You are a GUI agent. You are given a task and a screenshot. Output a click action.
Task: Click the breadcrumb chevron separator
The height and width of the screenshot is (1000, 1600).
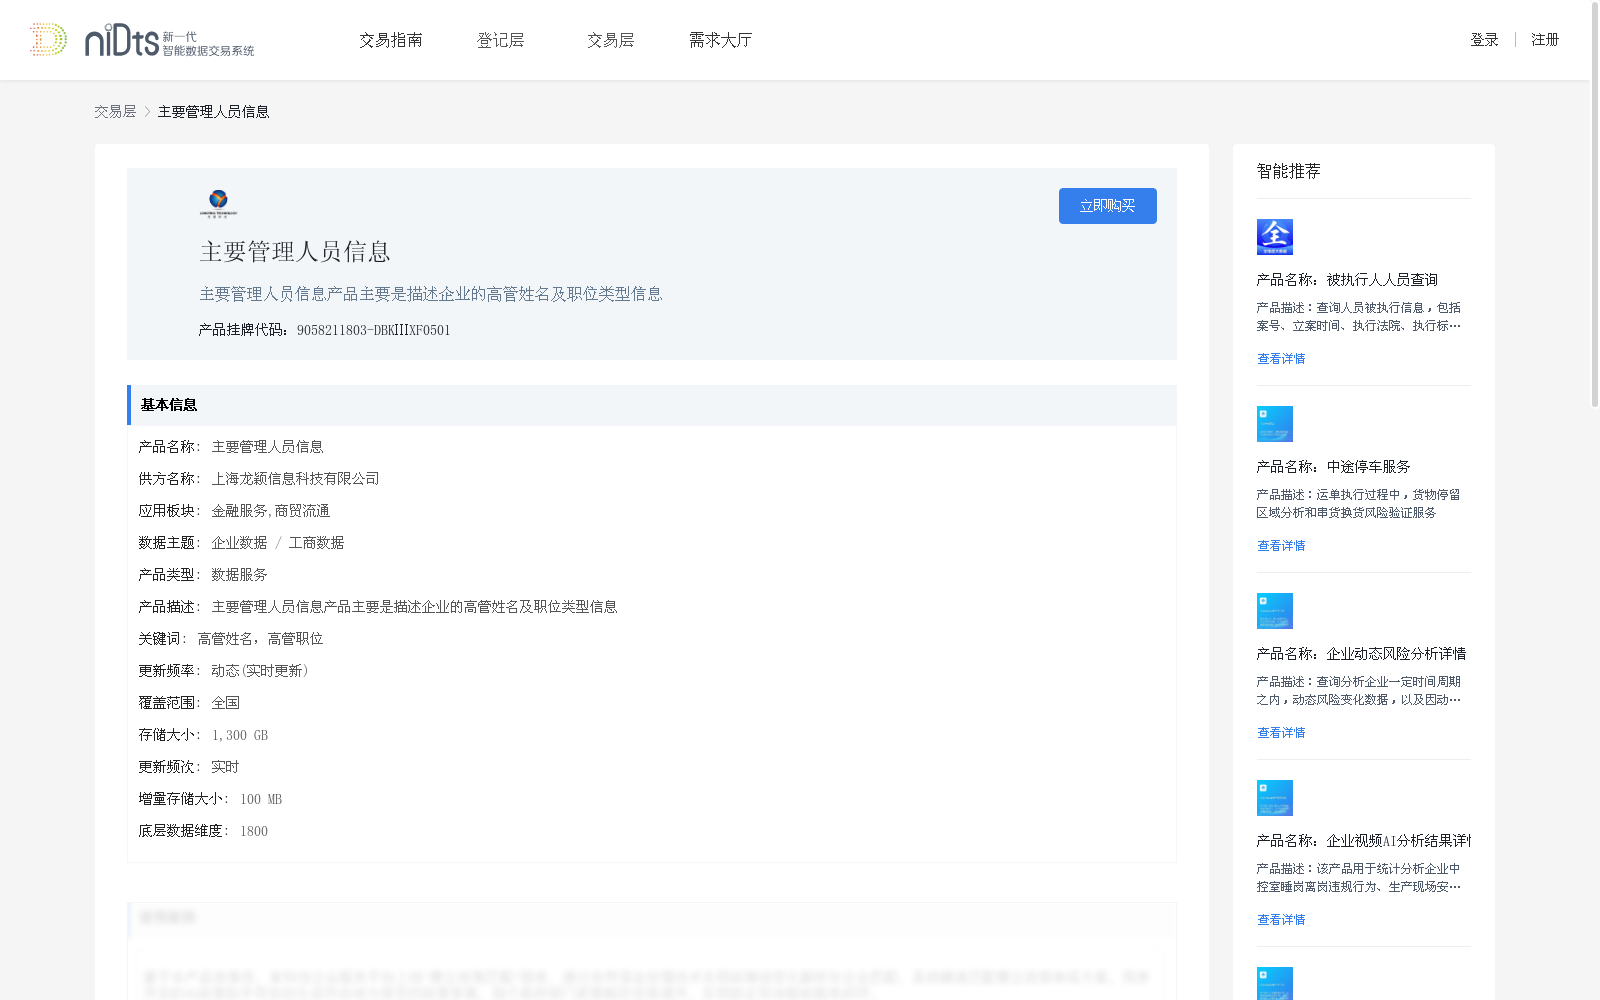click(x=147, y=112)
